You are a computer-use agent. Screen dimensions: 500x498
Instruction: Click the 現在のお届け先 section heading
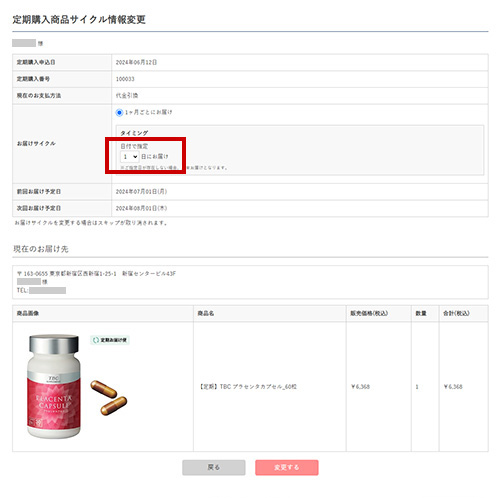coord(41,249)
